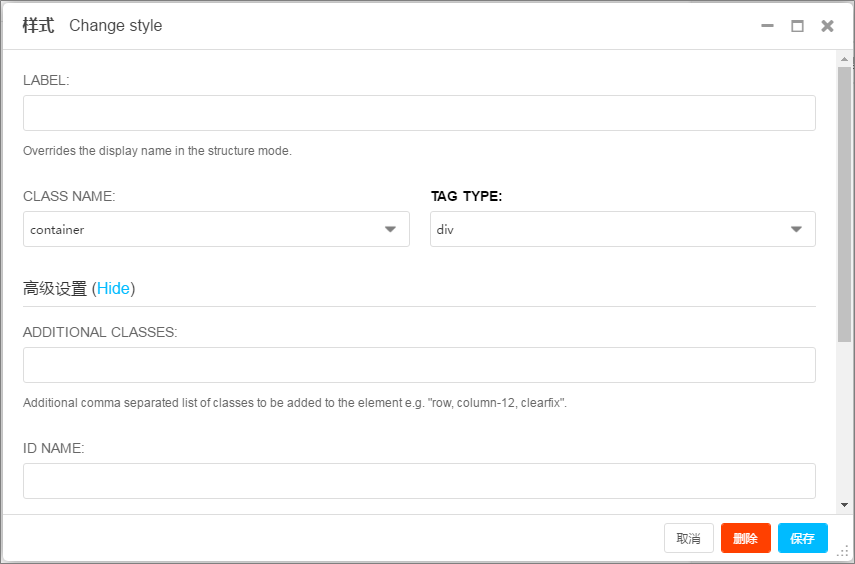Click the vertical scrollbar thumb
The width and height of the screenshot is (855, 564).
tap(845, 205)
